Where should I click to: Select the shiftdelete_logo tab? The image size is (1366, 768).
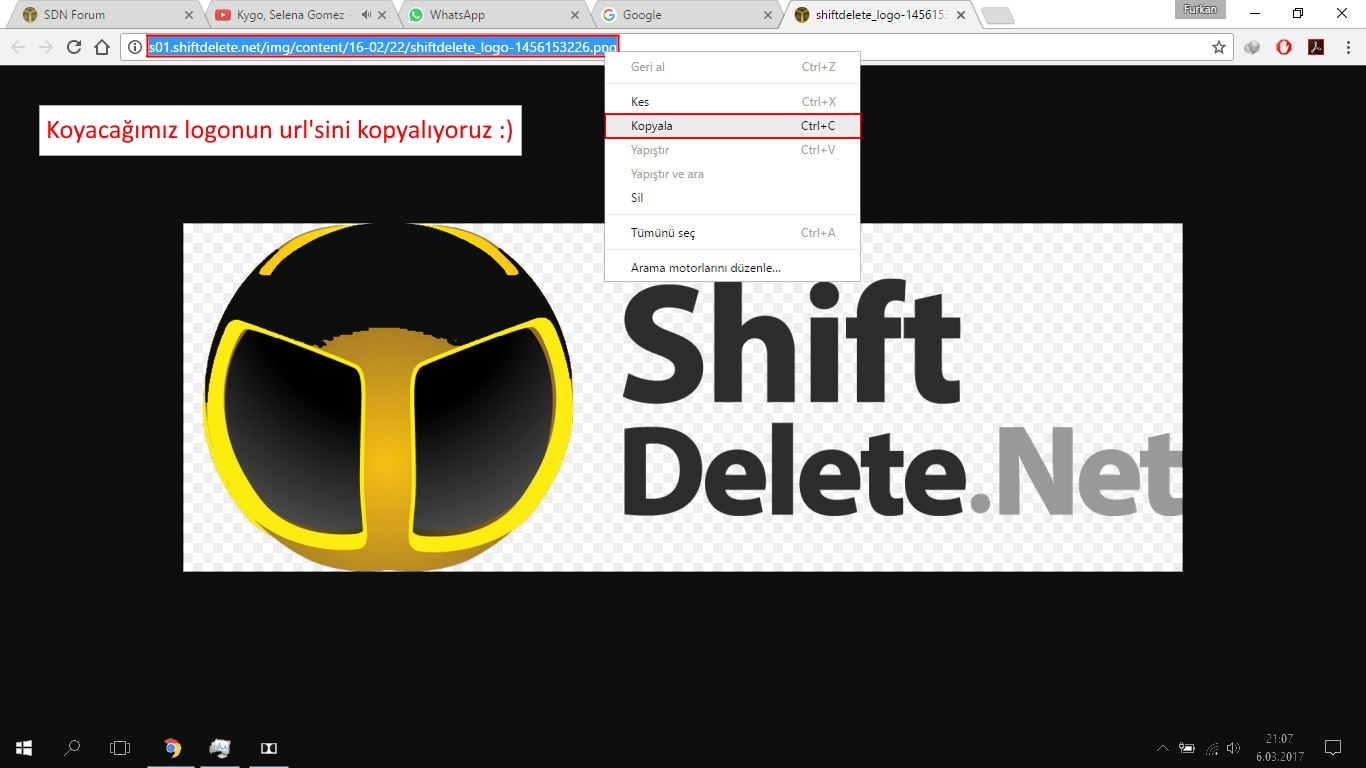click(x=879, y=15)
